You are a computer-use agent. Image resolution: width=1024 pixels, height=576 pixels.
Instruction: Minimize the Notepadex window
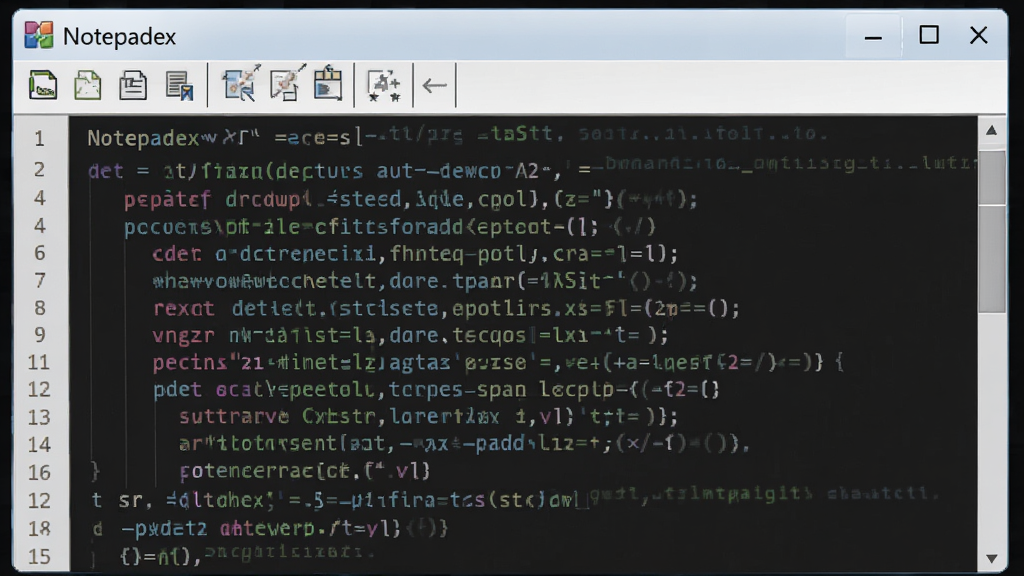(x=873, y=37)
